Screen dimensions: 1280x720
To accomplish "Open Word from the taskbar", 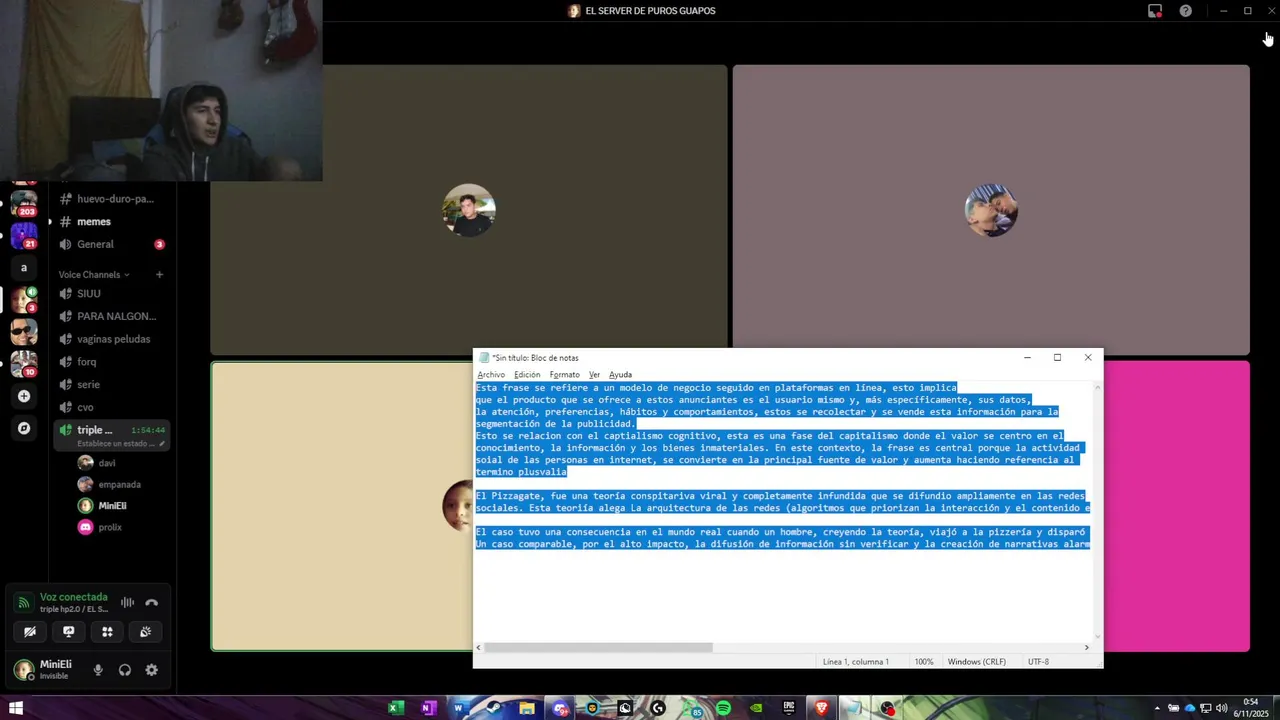I will click(461, 708).
